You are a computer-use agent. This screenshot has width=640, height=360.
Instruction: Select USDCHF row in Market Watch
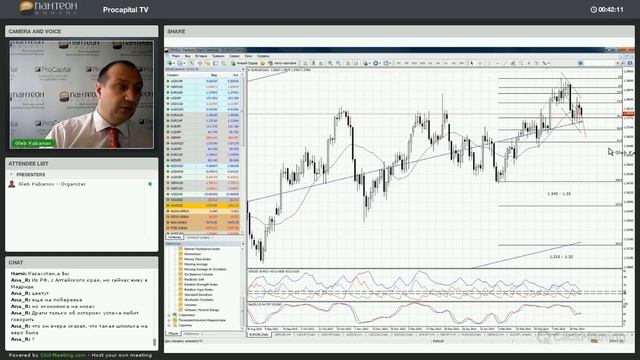[x=203, y=81]
